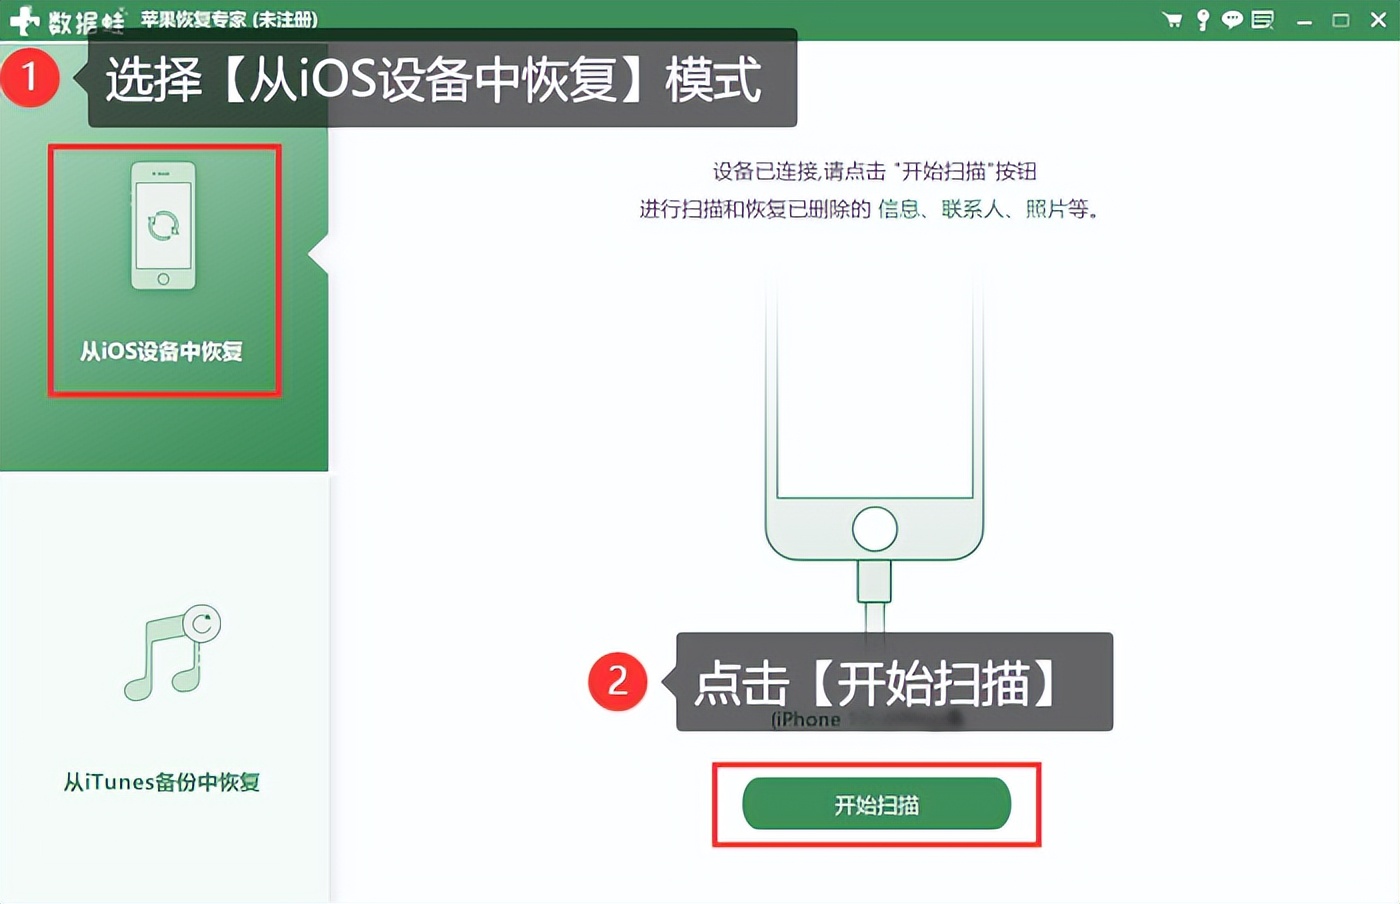This screenshot has height=904, width=1400.
Task: Open the menu list icon in title bar
Action: pyautogui.click(x=1263, y=19)
